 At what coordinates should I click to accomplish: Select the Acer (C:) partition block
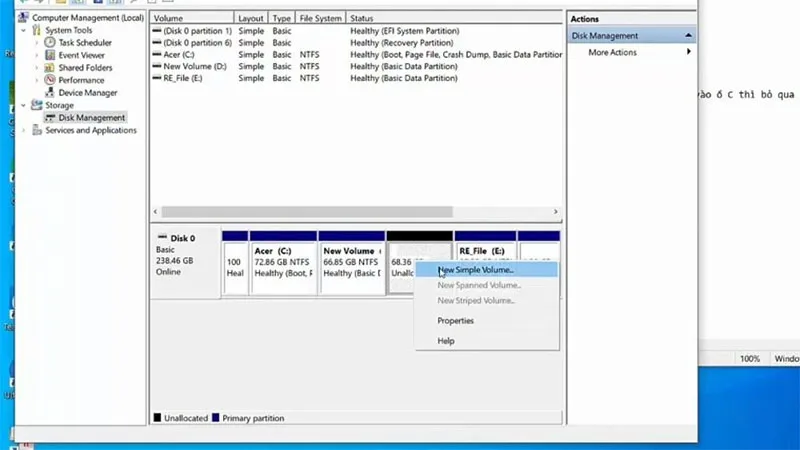tap(283, 263)
